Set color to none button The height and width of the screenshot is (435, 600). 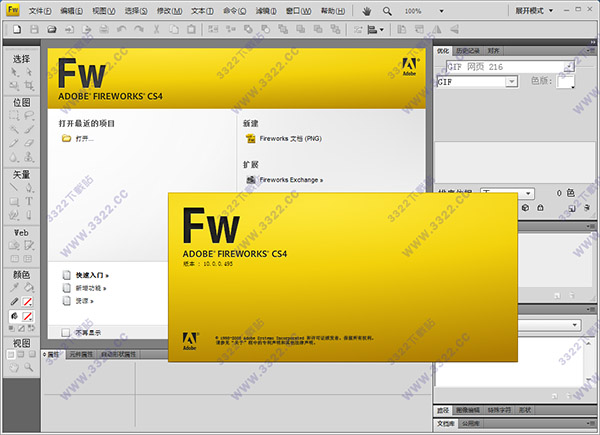pos(21,328)
